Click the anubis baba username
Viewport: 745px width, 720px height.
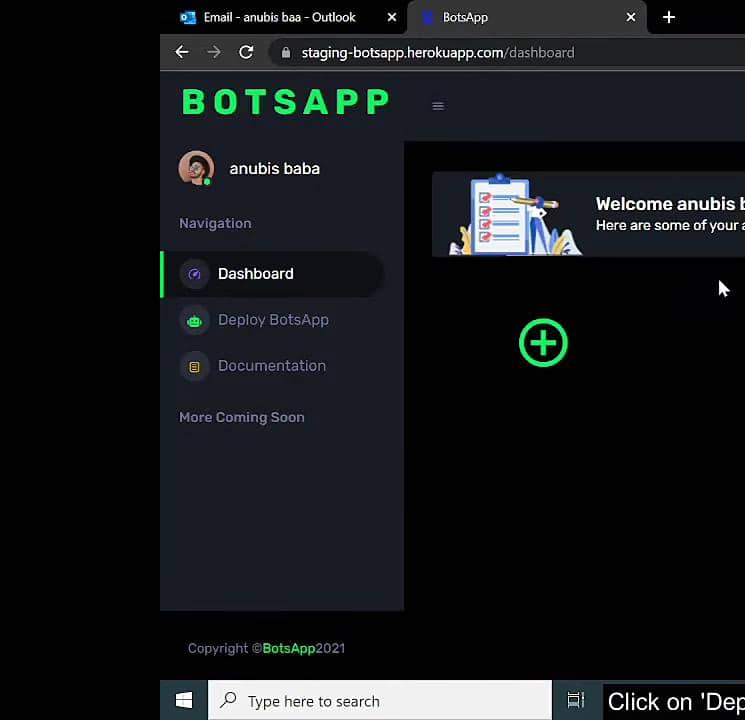[275, 169]
